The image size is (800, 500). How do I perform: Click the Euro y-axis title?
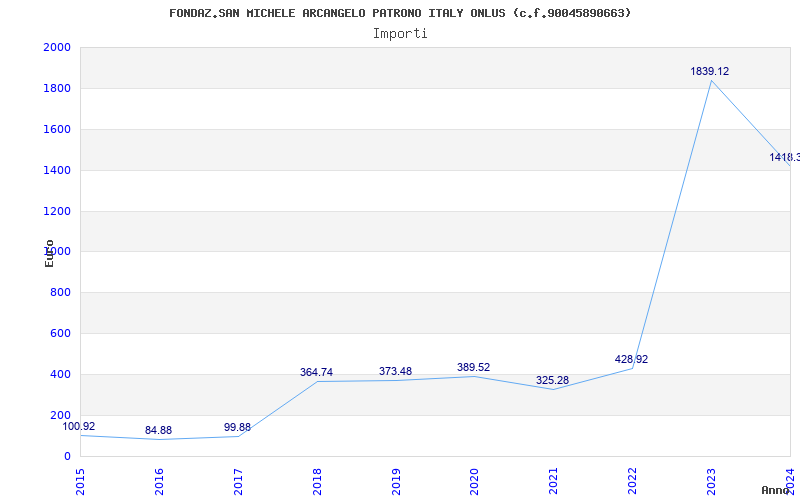49,253
